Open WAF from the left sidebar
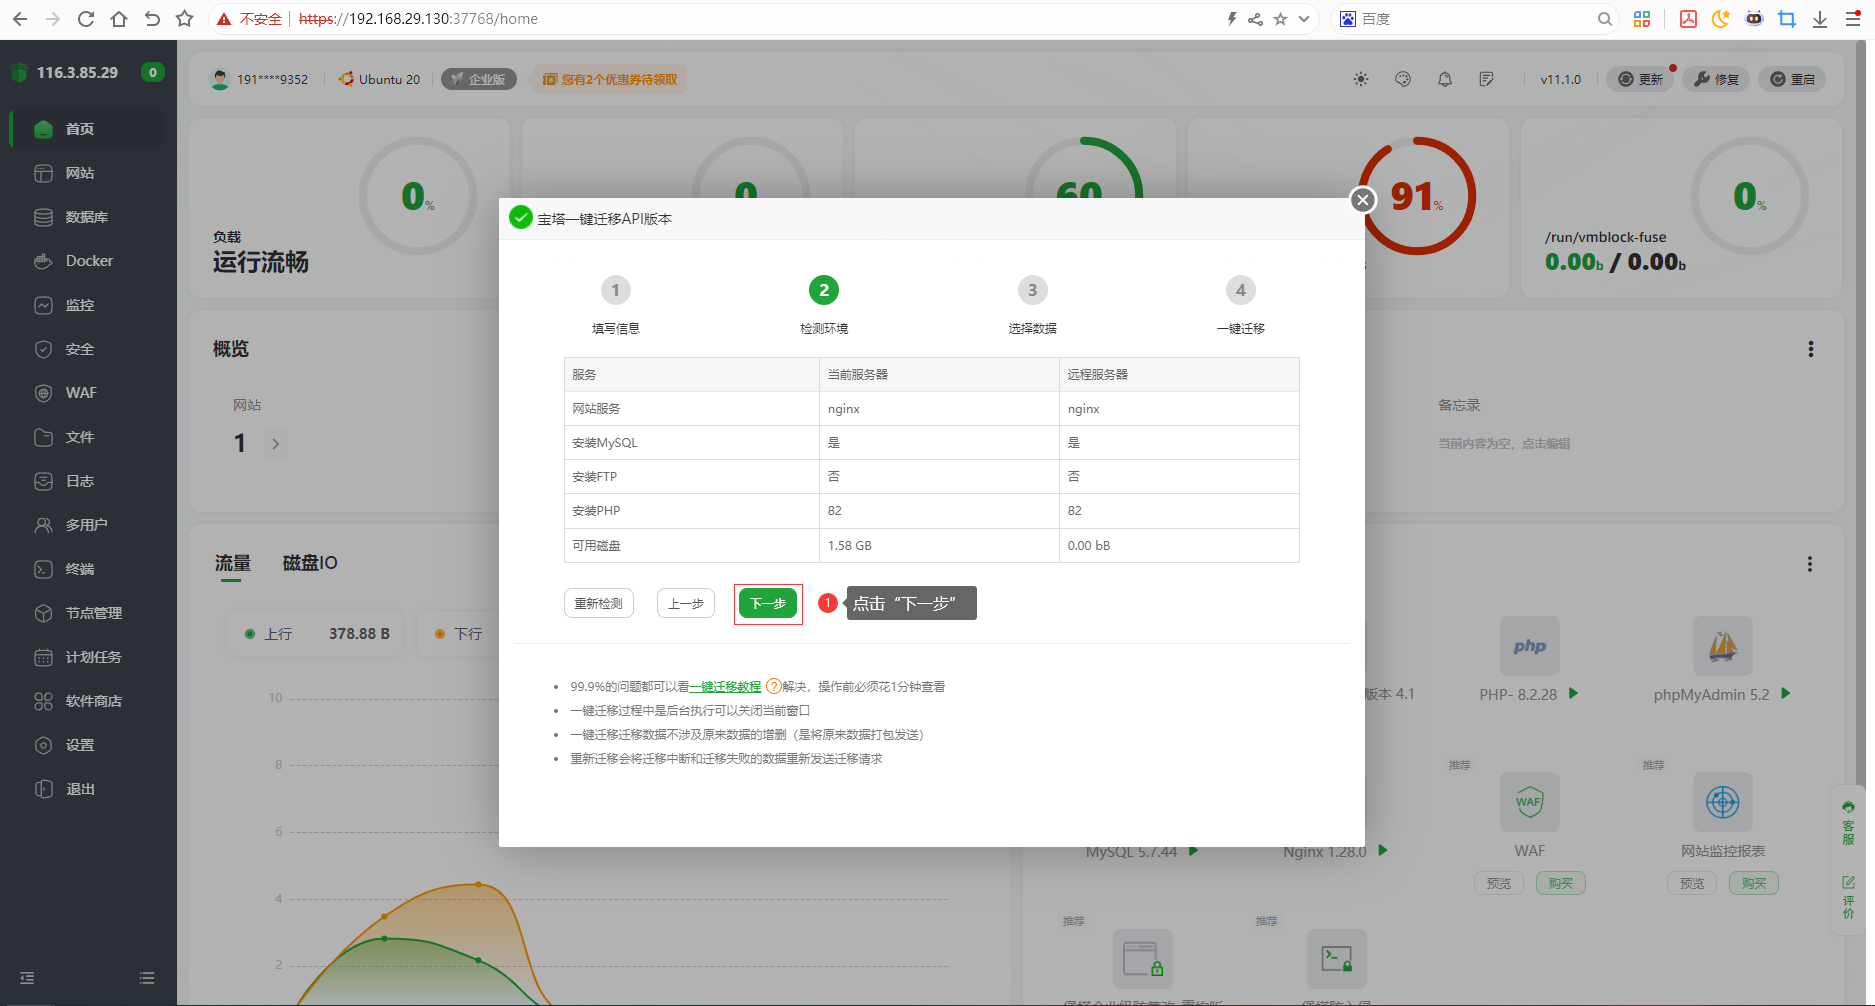This screenshot has width=1875, height=1006. tap(80, 392)
